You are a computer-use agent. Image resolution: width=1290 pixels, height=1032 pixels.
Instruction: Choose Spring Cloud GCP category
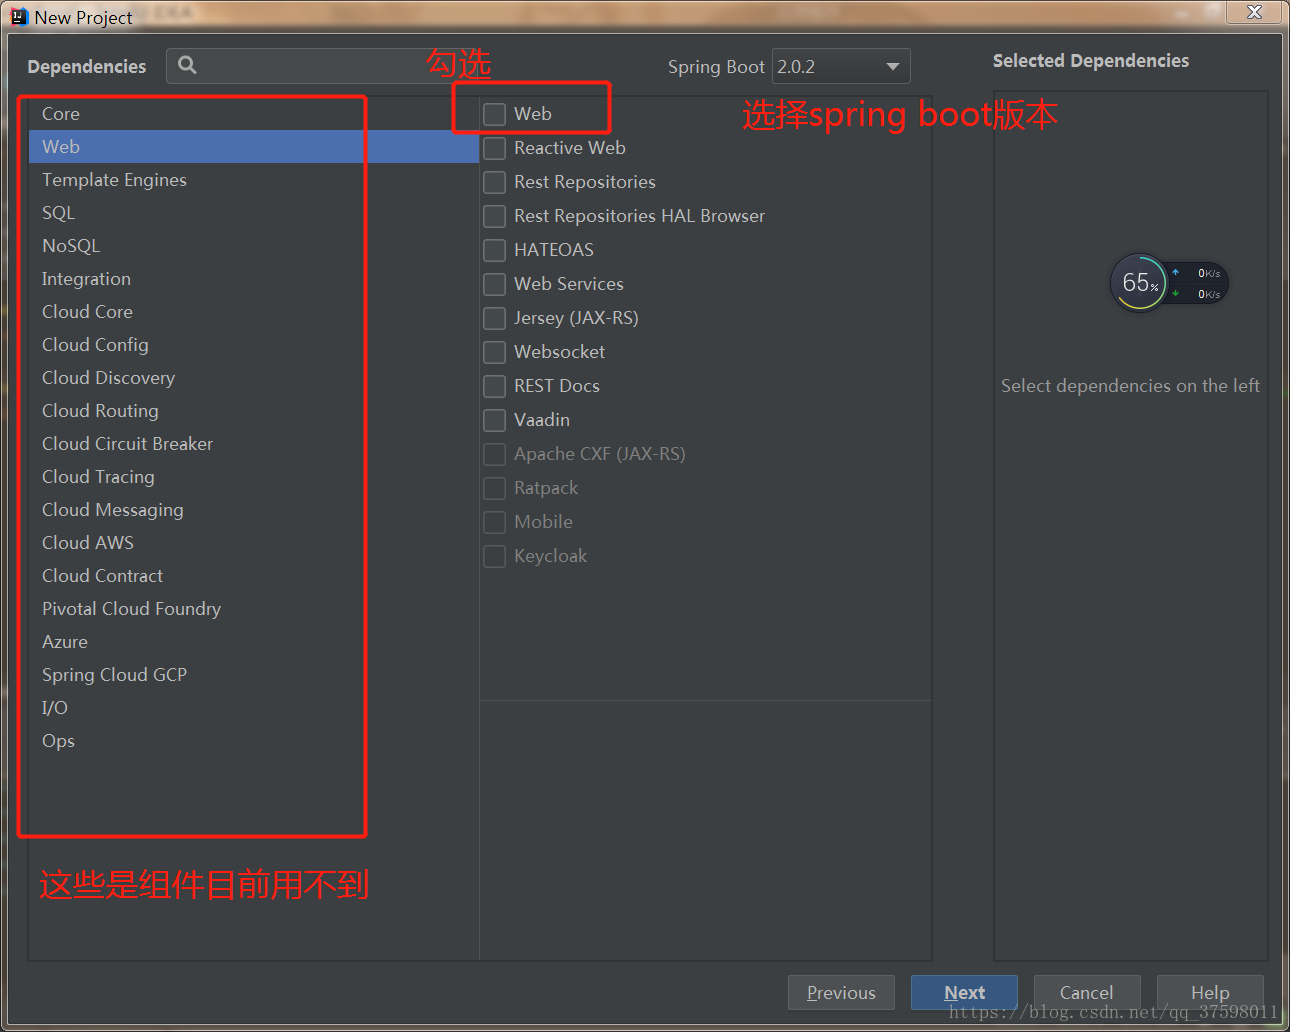click(x=253, y=675)
